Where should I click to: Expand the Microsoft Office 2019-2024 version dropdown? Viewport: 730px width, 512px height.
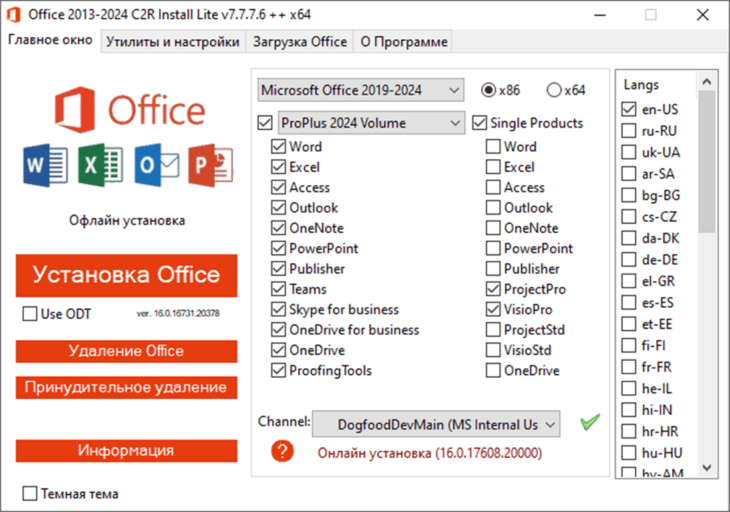click(x=361, y=90)
